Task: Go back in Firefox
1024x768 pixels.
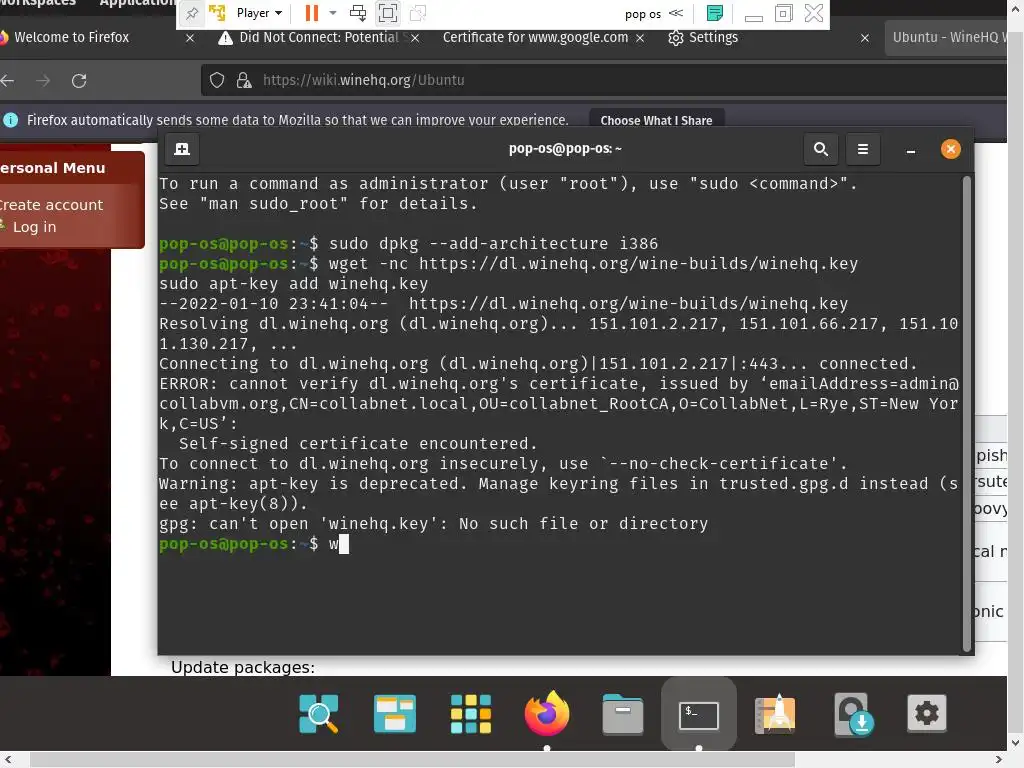Action: pos(8,80)
